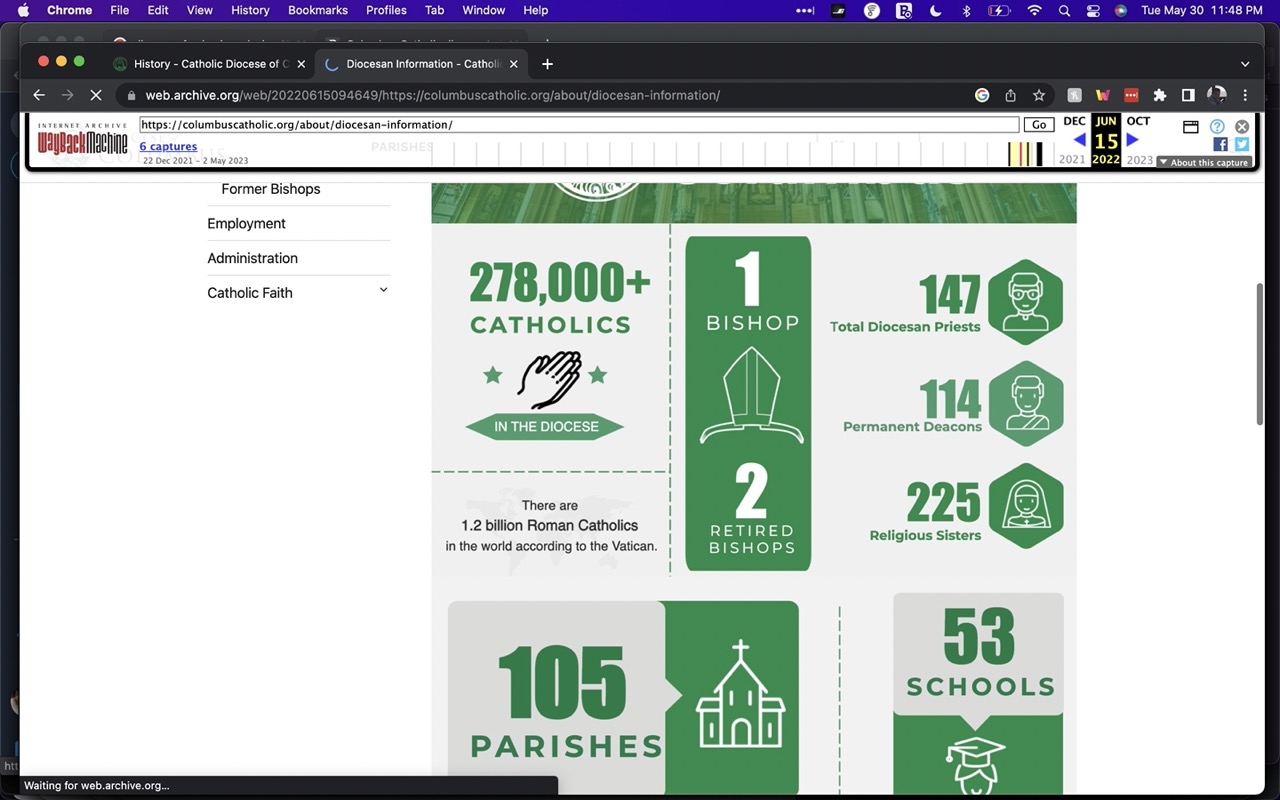The height and width of the screenshot is (800, 1280).
Task: Click the Wayback Machine URL field
Action: 579,125
